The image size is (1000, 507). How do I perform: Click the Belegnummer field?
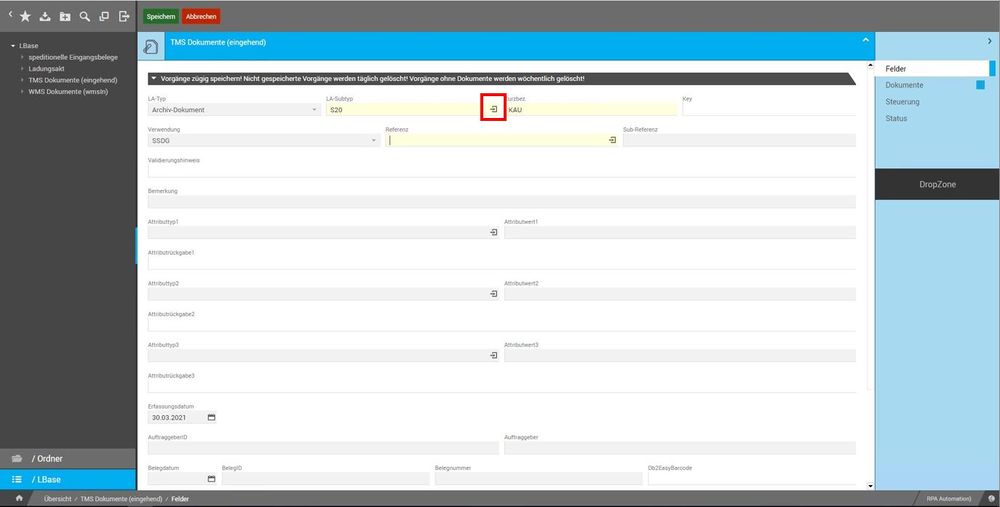click(538, 479)
